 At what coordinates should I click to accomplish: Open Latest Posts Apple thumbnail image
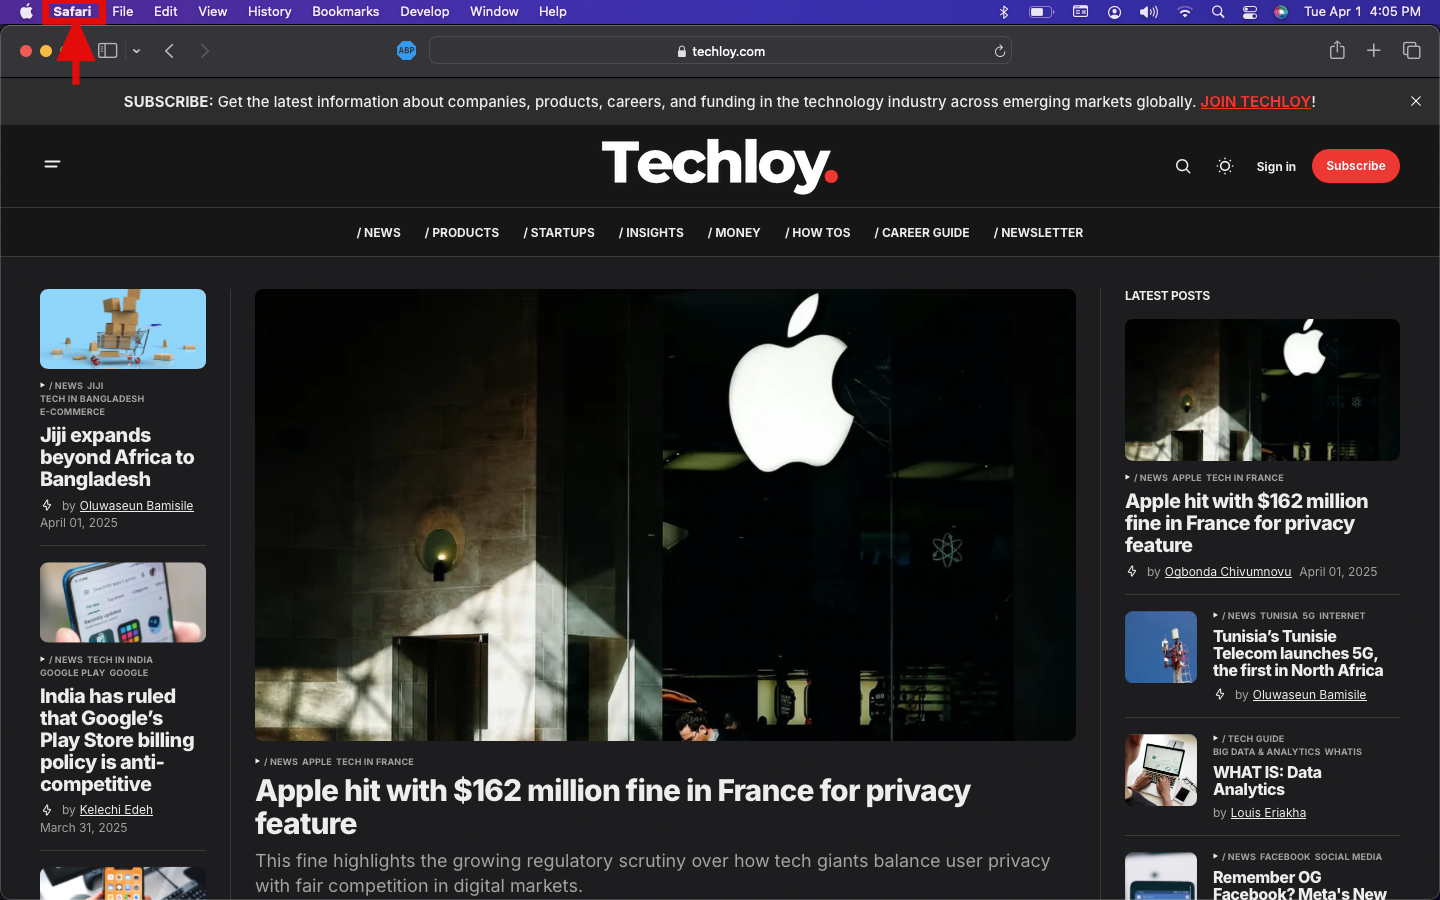tap(1262, 390)
